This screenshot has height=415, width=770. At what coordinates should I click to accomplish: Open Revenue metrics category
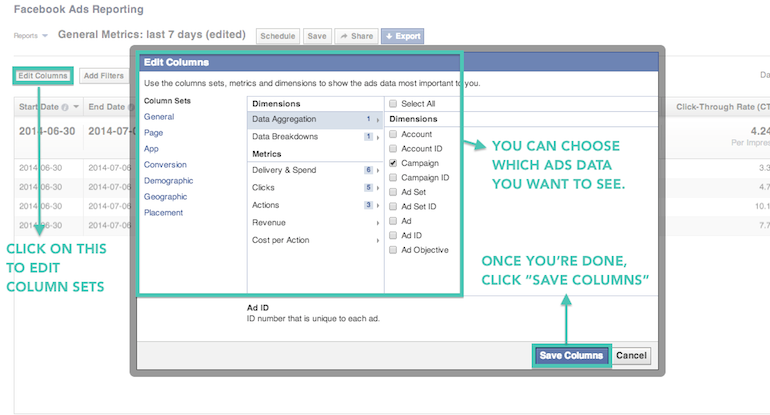[x=315, y=222]
